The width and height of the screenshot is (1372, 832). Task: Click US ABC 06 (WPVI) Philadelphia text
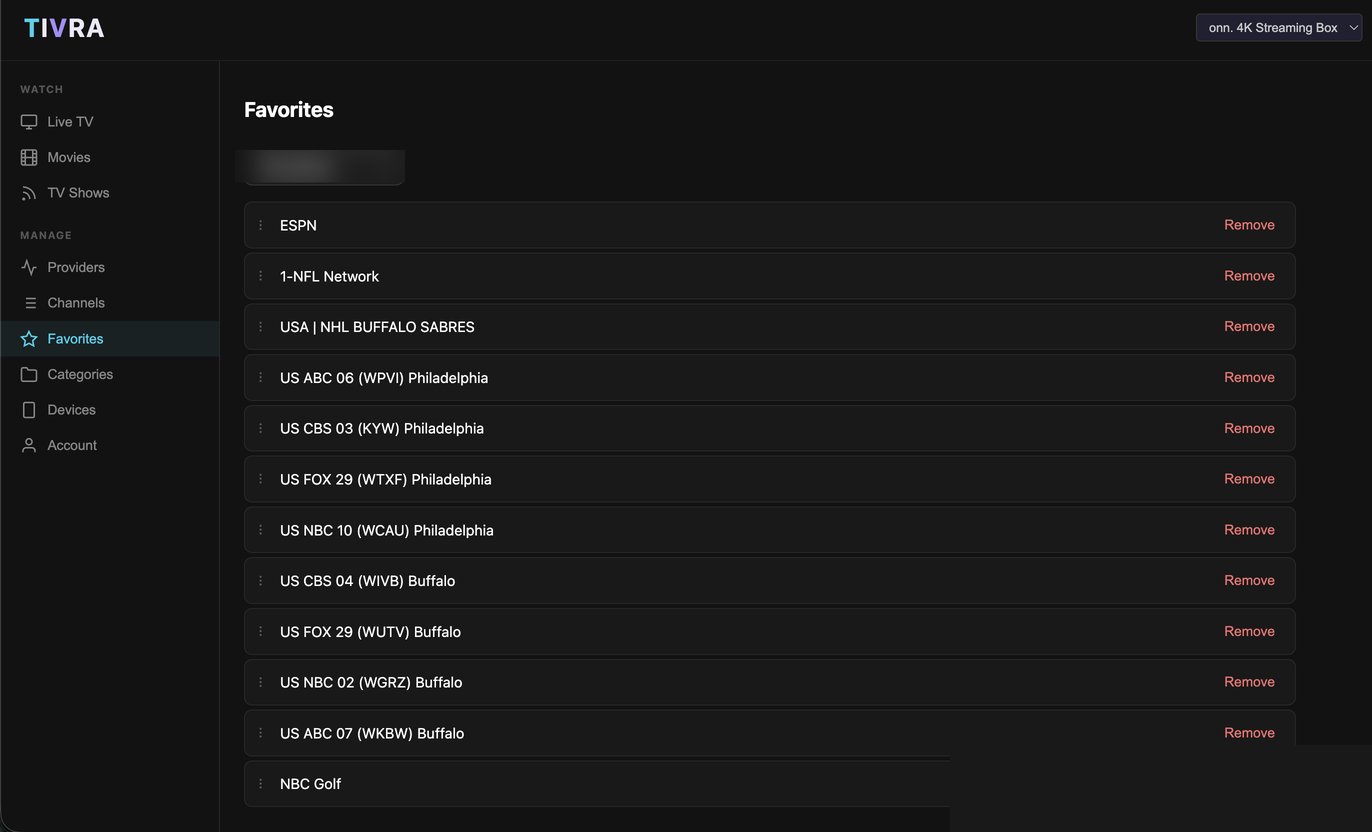tap(384, 378)
